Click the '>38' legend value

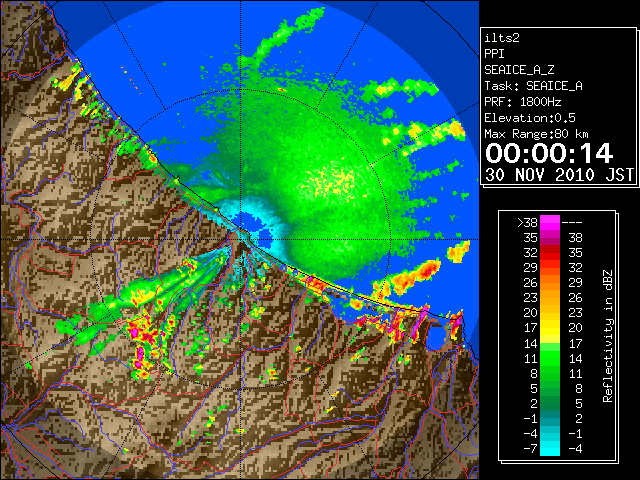pos(527,223)
